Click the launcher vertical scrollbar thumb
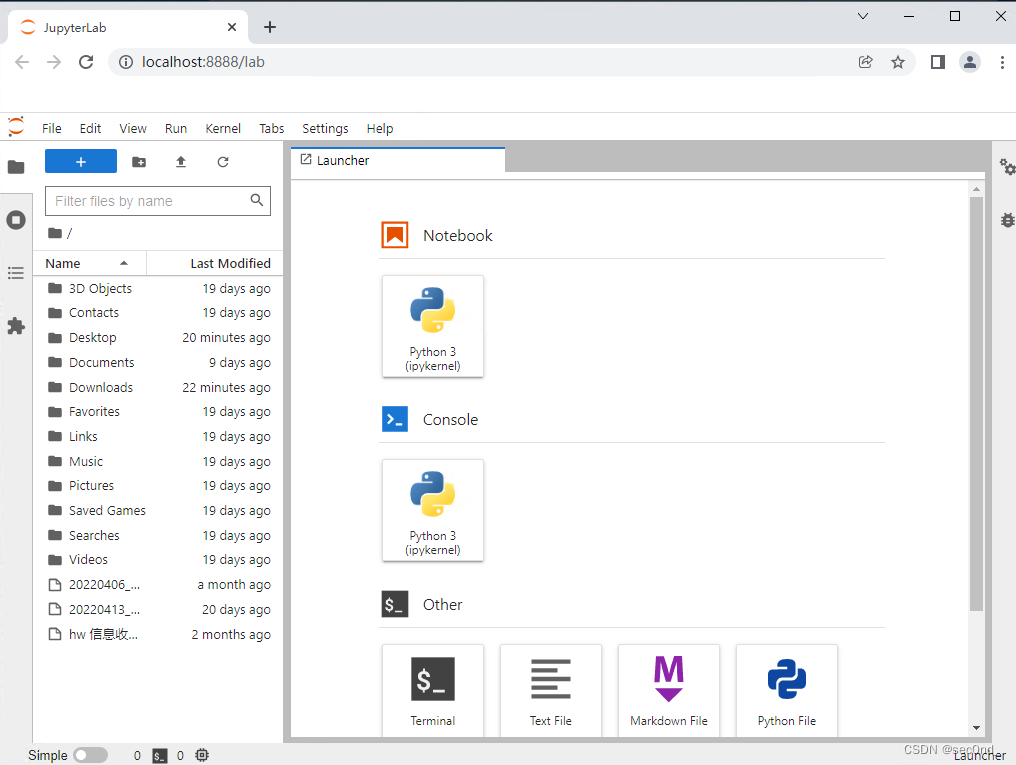Viewport: 1016px width, 765px height. tap(976, 404)
